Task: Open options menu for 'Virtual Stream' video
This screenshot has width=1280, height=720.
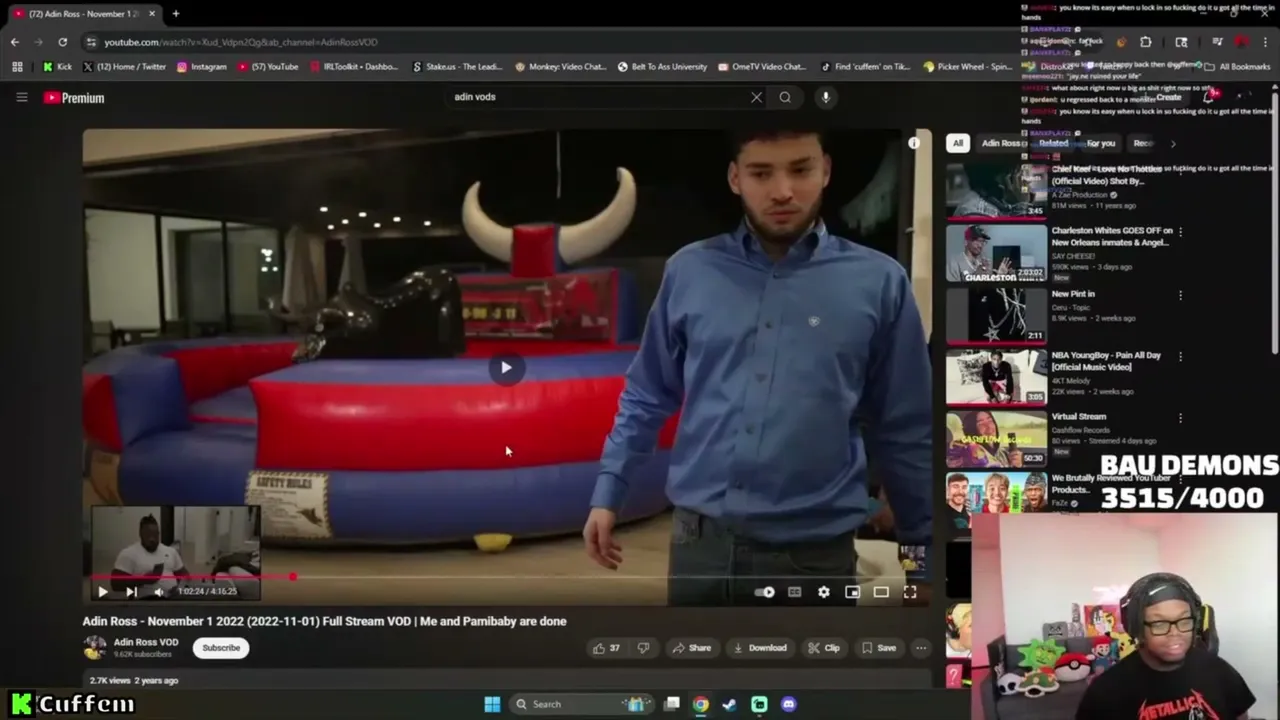Action: (1180, 418)
